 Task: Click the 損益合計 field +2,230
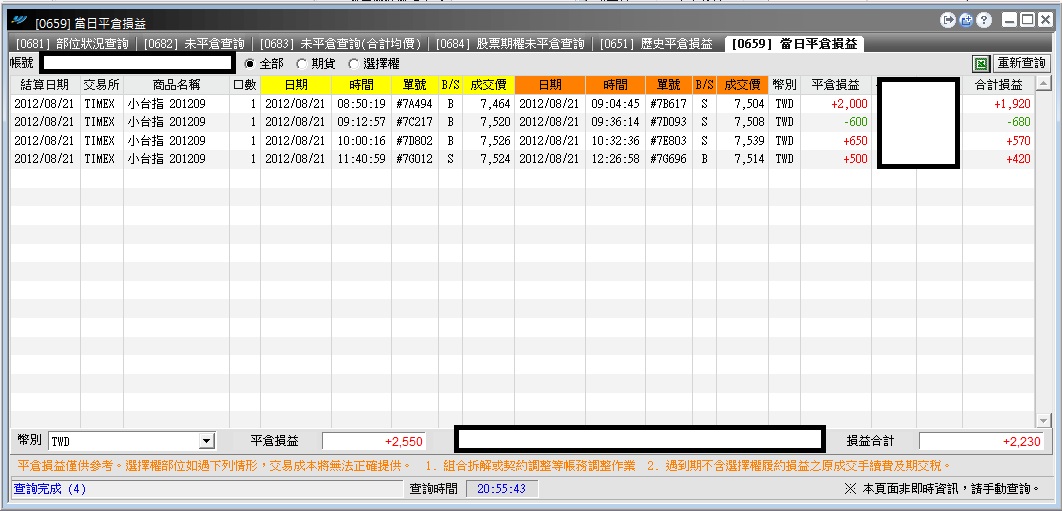pyautogui.click(x=981, y=441)
